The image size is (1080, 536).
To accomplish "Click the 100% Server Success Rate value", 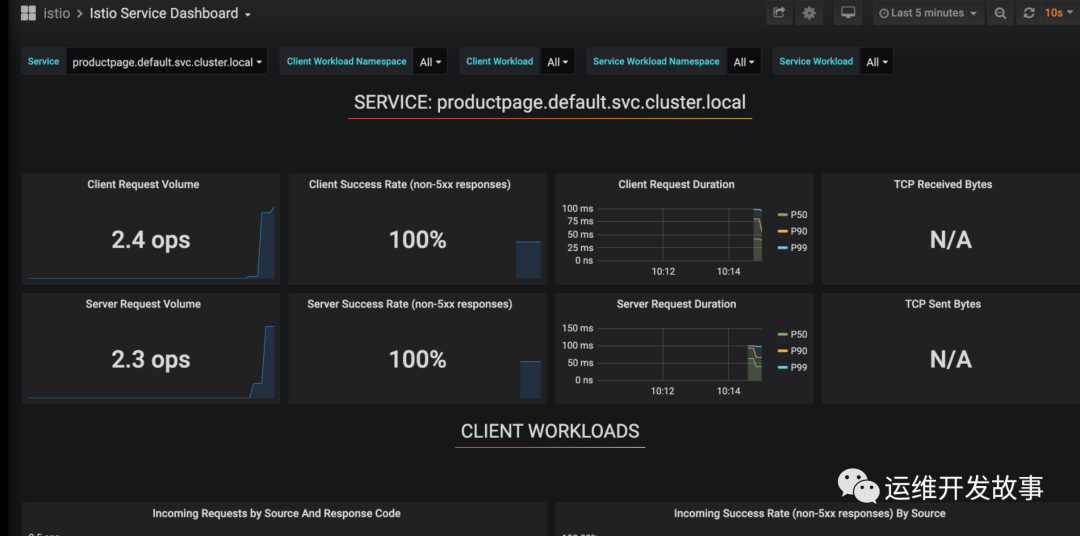I will point(417,360).
